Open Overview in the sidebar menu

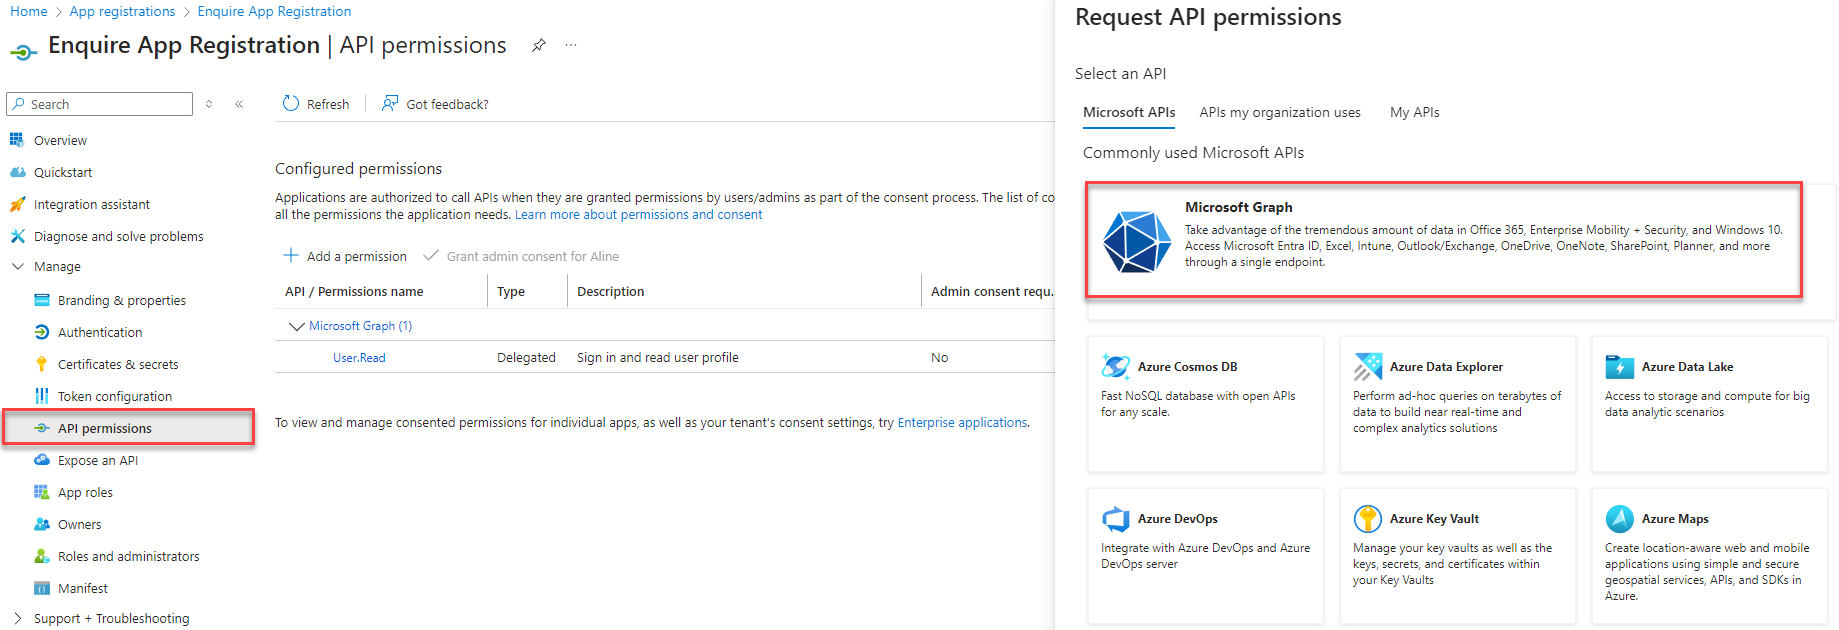coord(60,140)
